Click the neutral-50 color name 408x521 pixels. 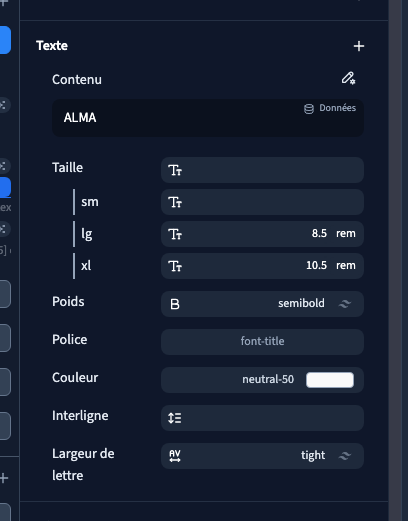268,379
